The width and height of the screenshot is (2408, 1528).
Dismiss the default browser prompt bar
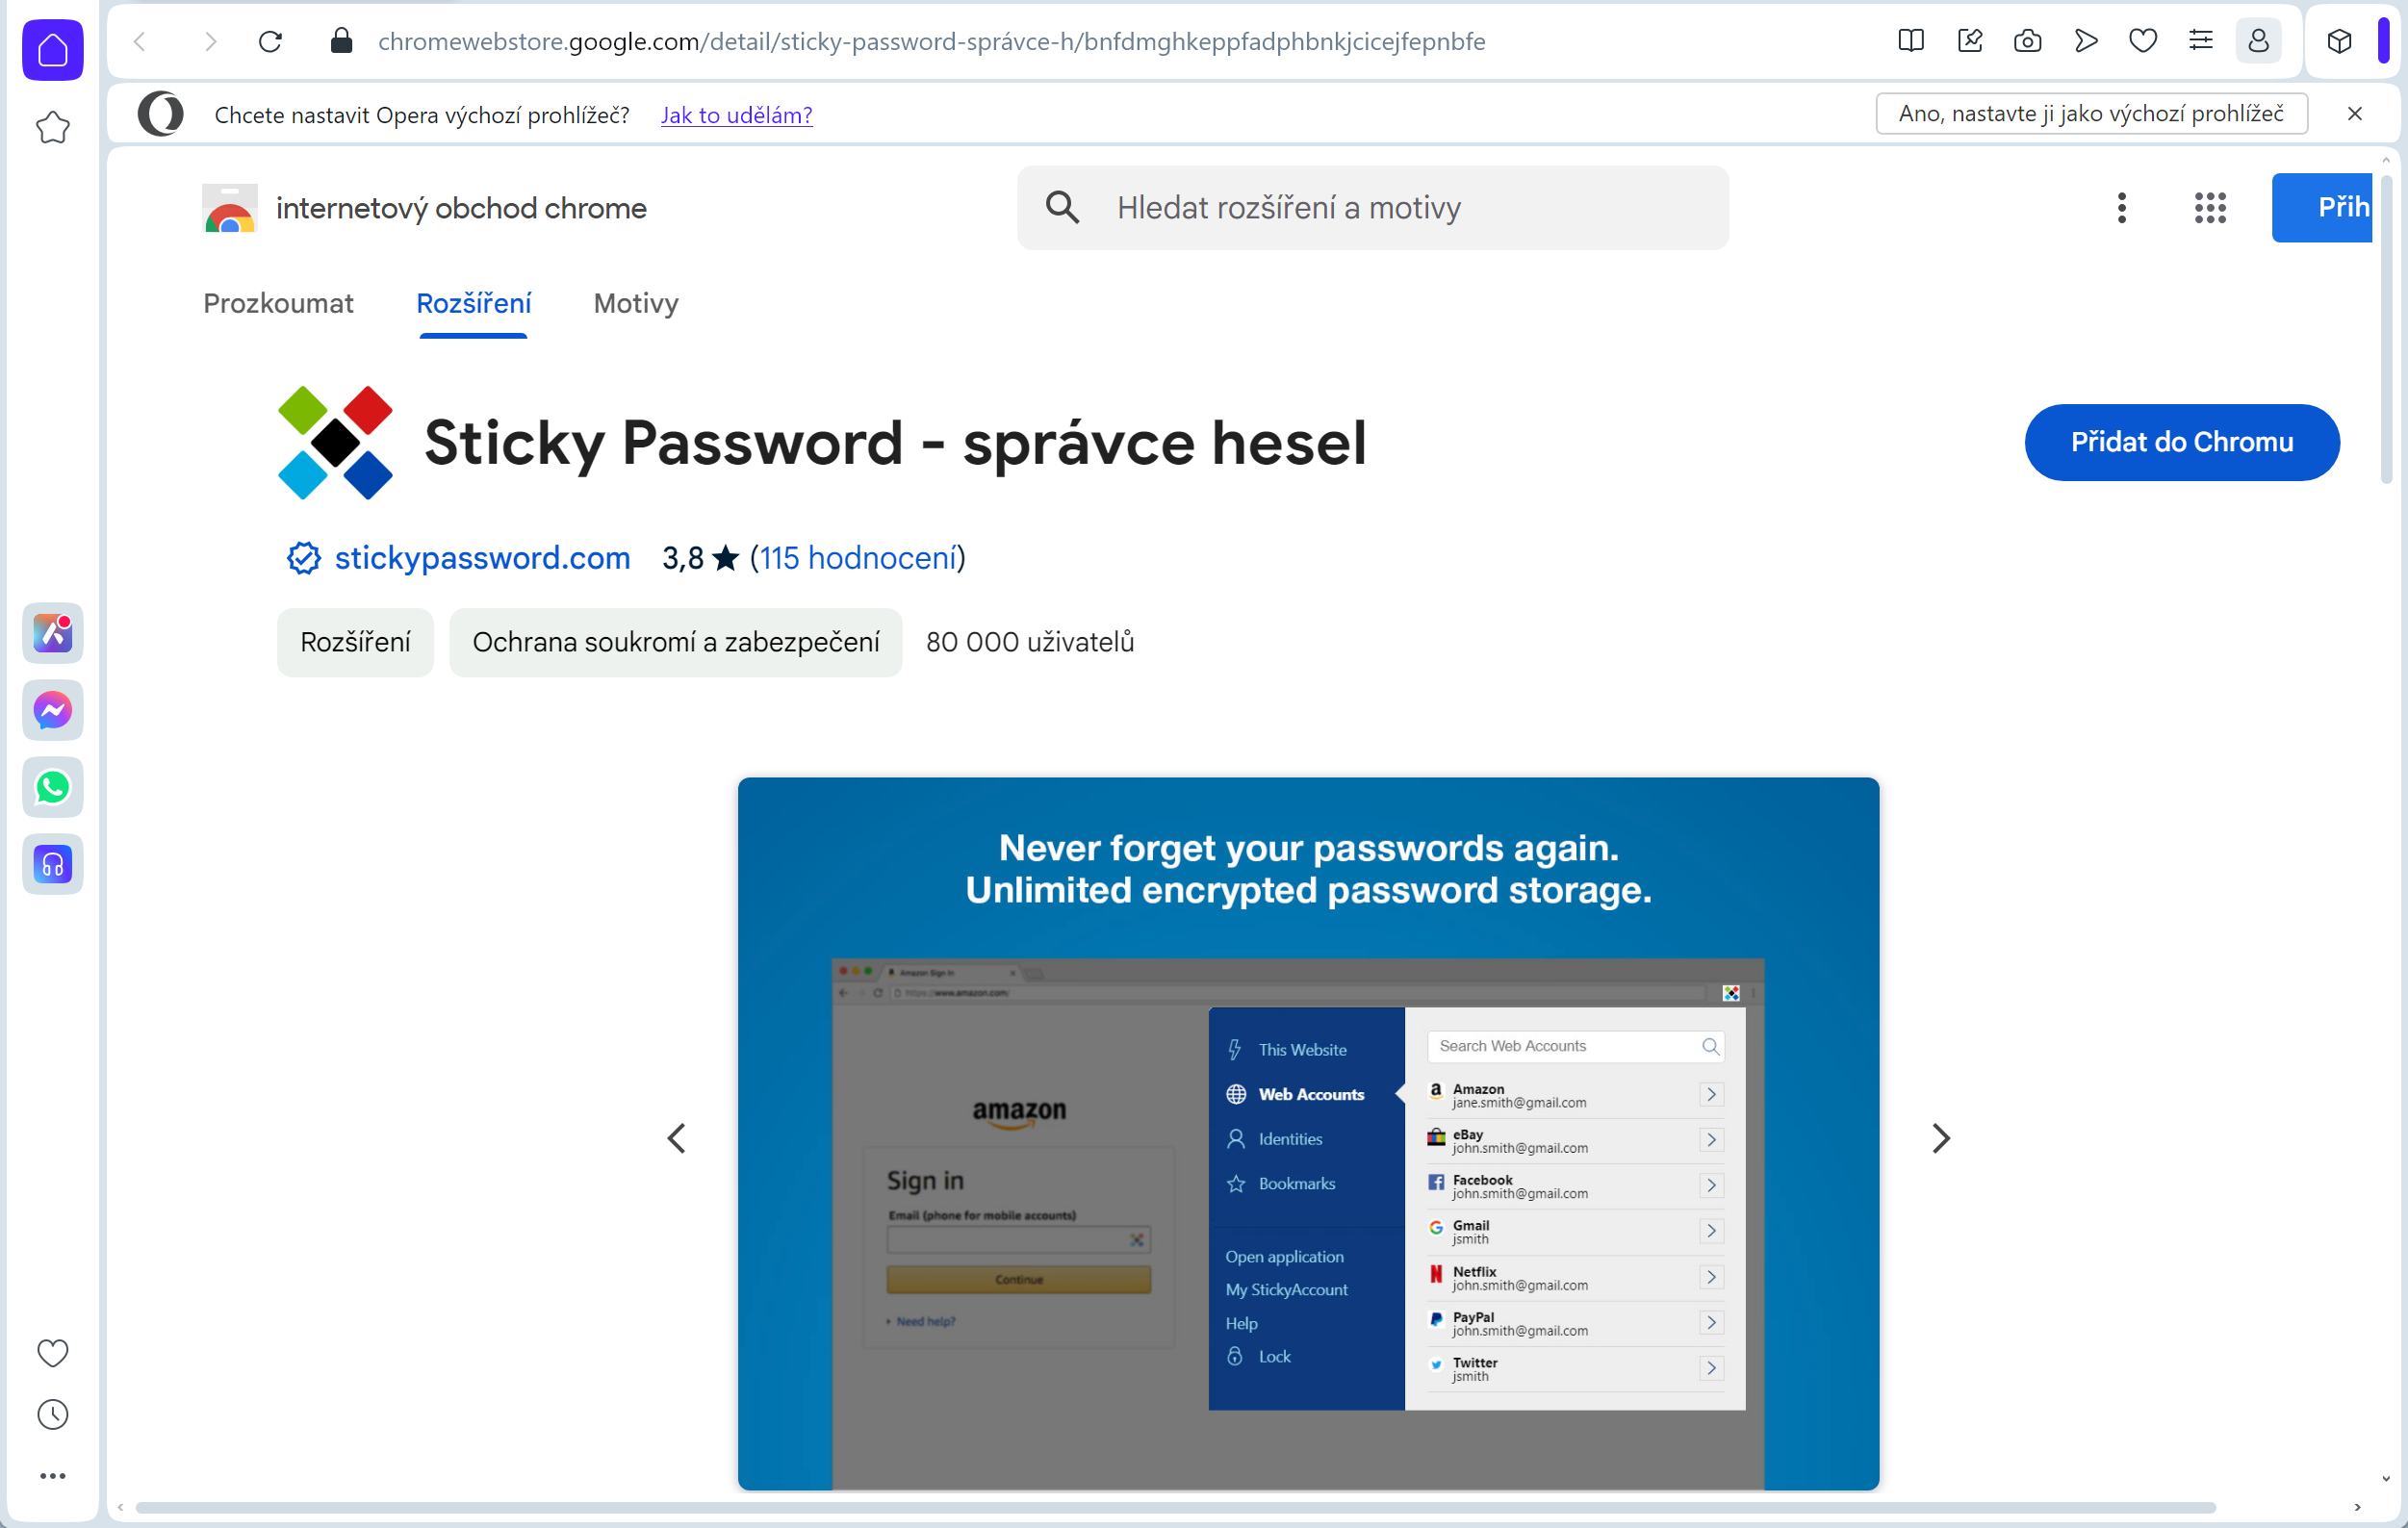pos(2354,114)
